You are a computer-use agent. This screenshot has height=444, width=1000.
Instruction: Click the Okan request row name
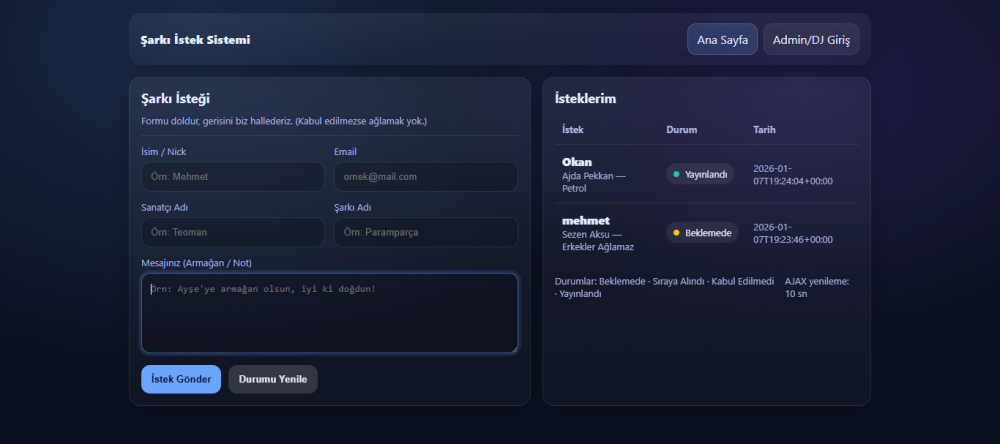pyautogui.click(x=577, y=162)
